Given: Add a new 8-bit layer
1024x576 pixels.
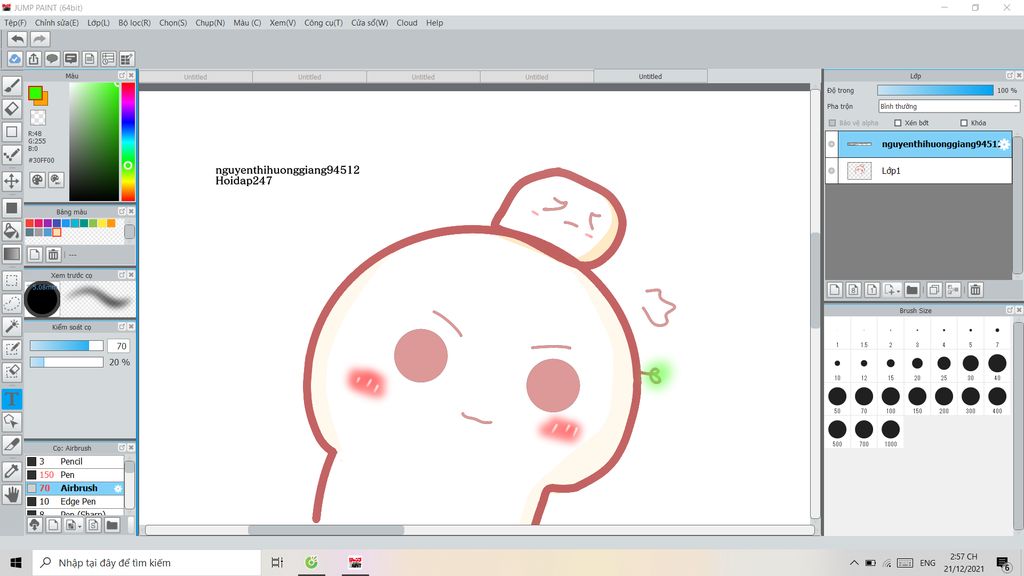Looking at the screenshot, I should (x=853, y=290).
